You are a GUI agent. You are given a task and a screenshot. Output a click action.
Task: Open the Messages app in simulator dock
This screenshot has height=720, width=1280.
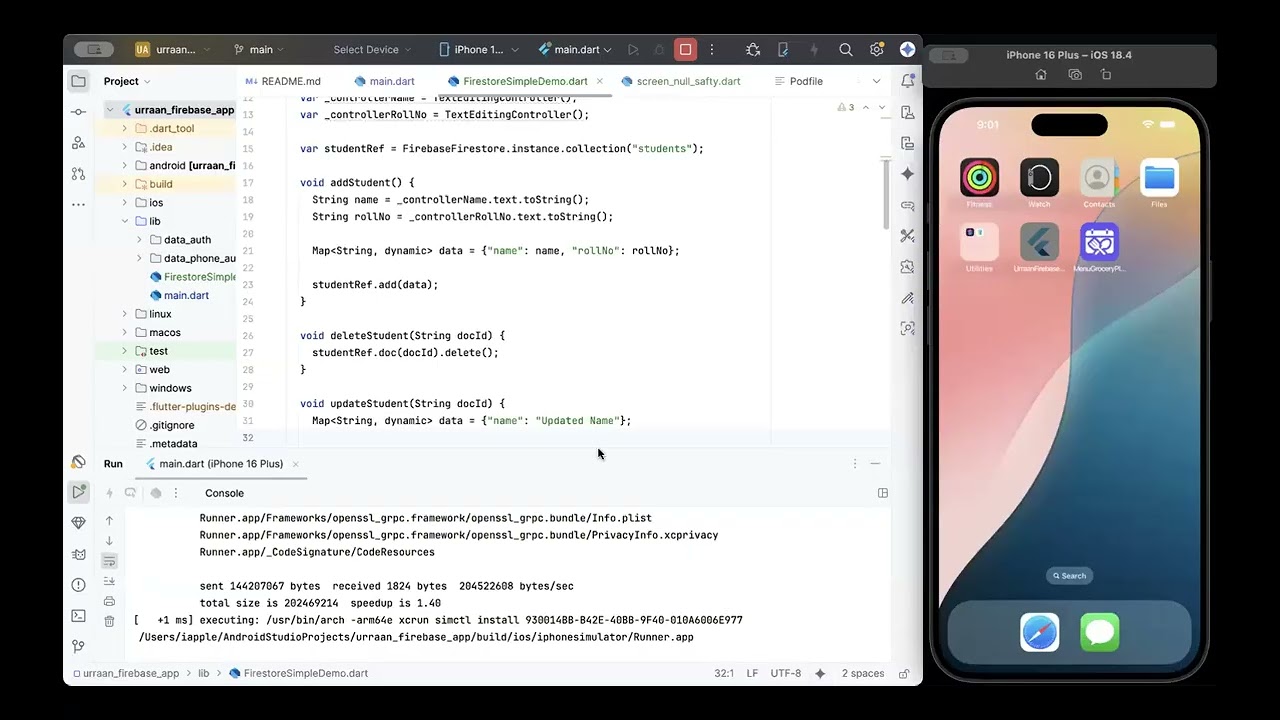click(x=1099, y=633)
